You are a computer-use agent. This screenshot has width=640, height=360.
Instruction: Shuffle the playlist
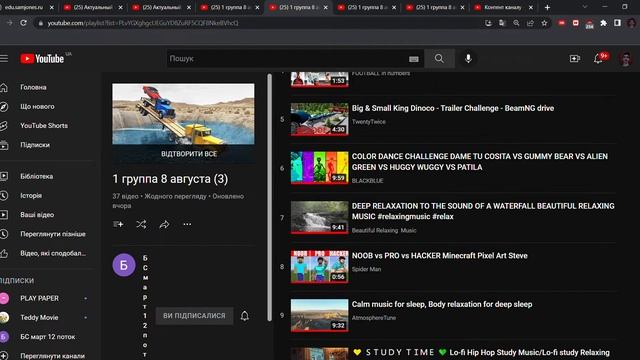coord(141,224)
